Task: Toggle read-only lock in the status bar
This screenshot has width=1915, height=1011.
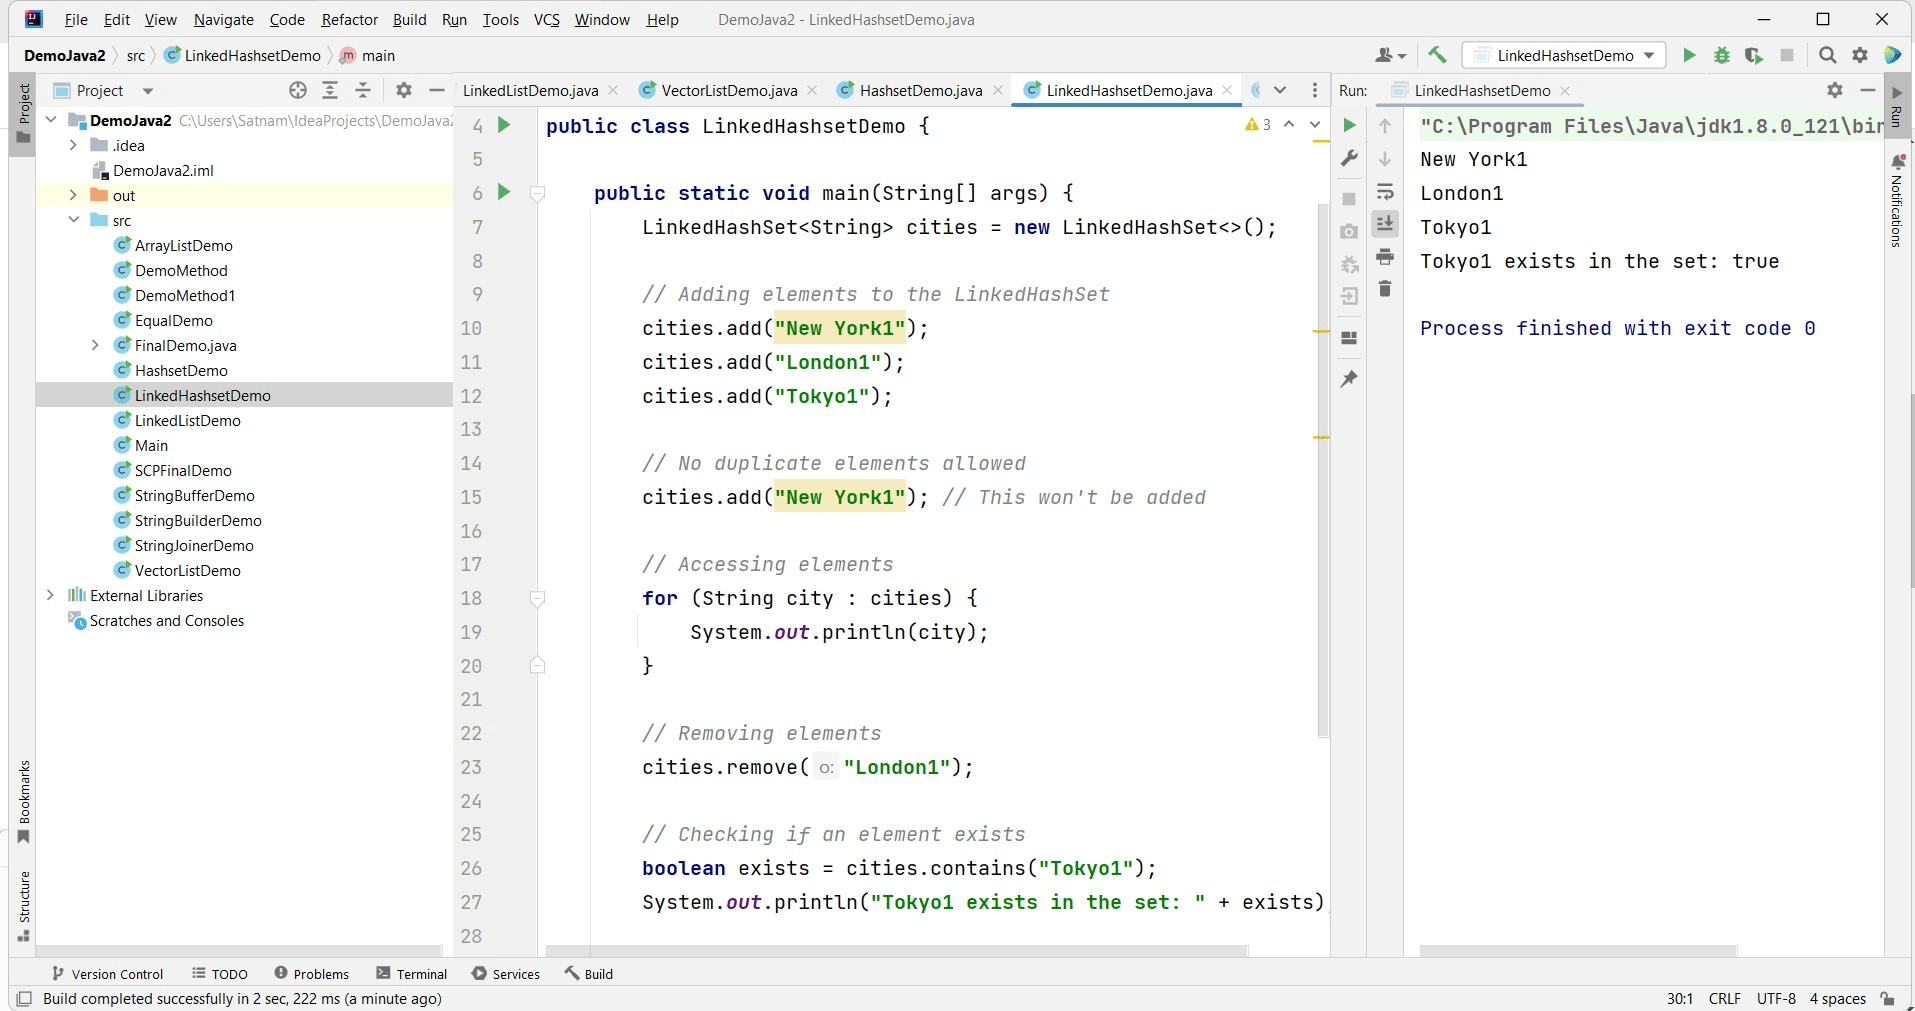Action: coord(1888,998)
